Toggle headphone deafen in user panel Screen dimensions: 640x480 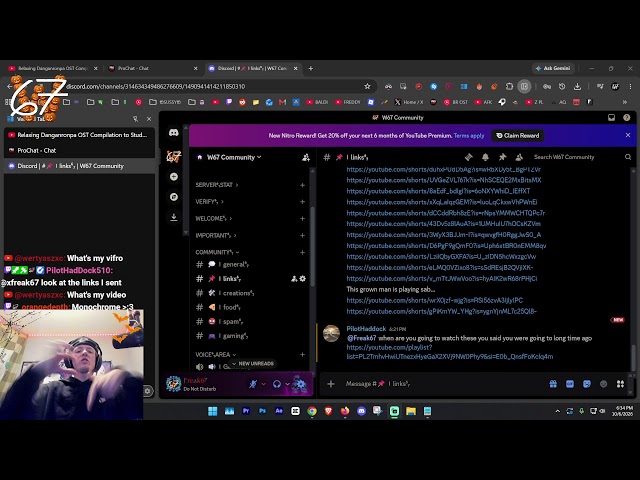click(x=277, y=384)
